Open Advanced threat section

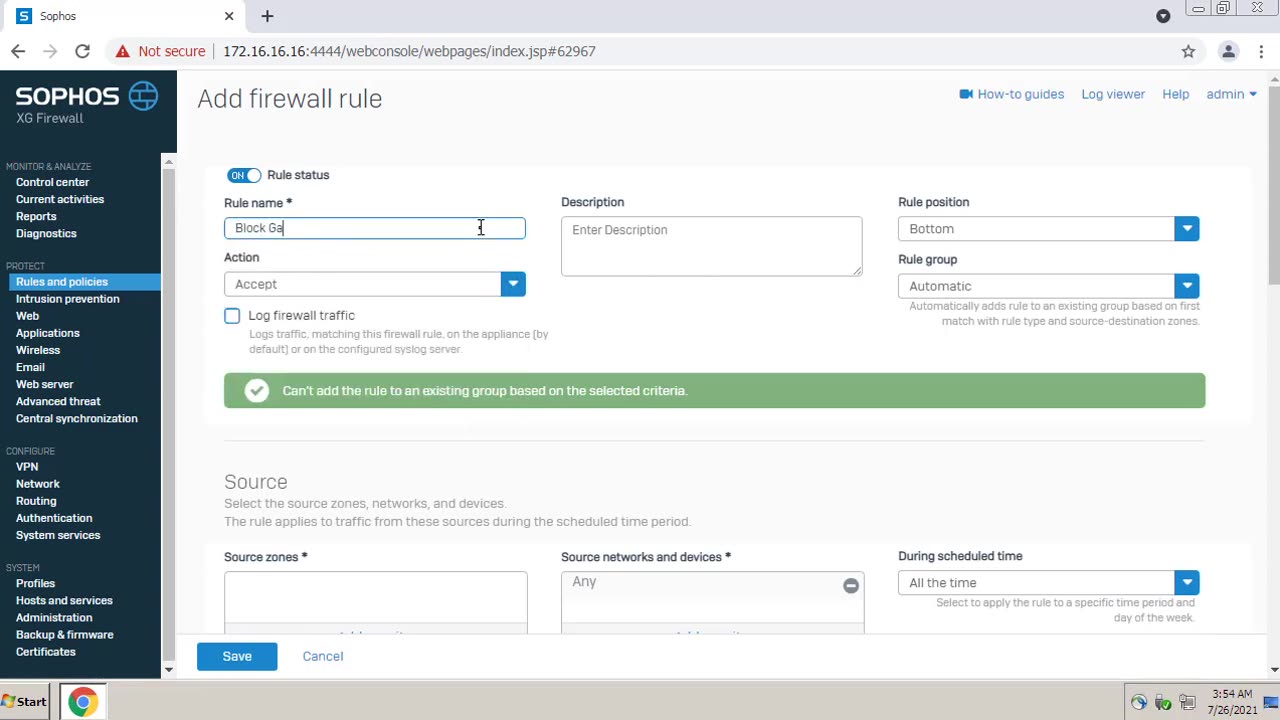(x=58, y=401)
